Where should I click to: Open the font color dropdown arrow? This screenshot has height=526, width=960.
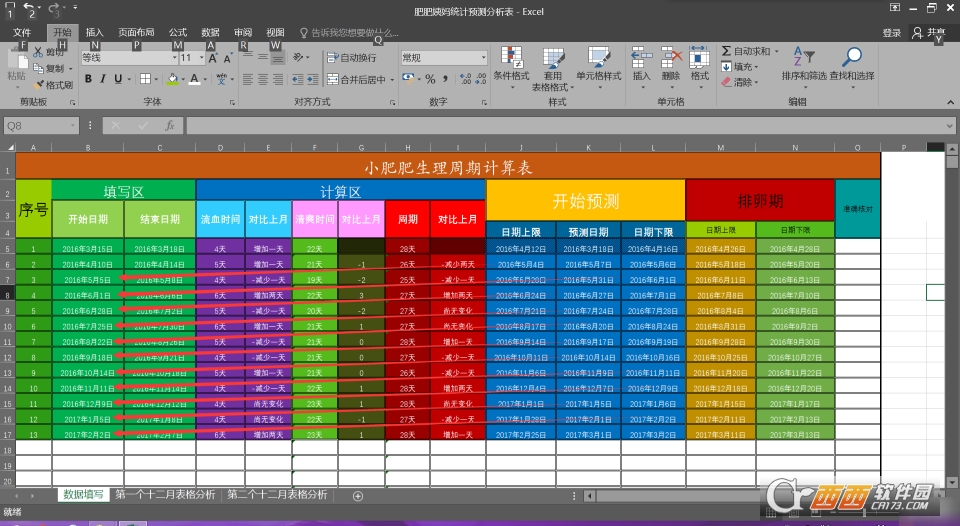click(204, 79)
